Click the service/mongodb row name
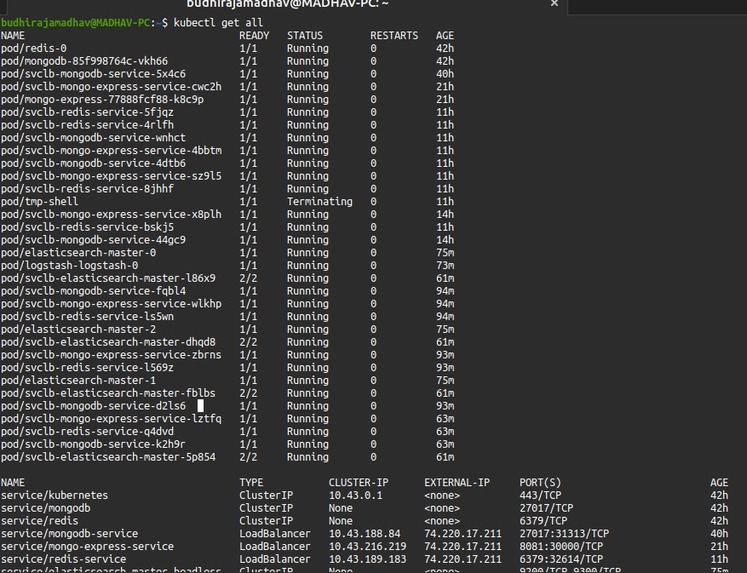This screenshot has width=747, height=573. pos(46,508)
